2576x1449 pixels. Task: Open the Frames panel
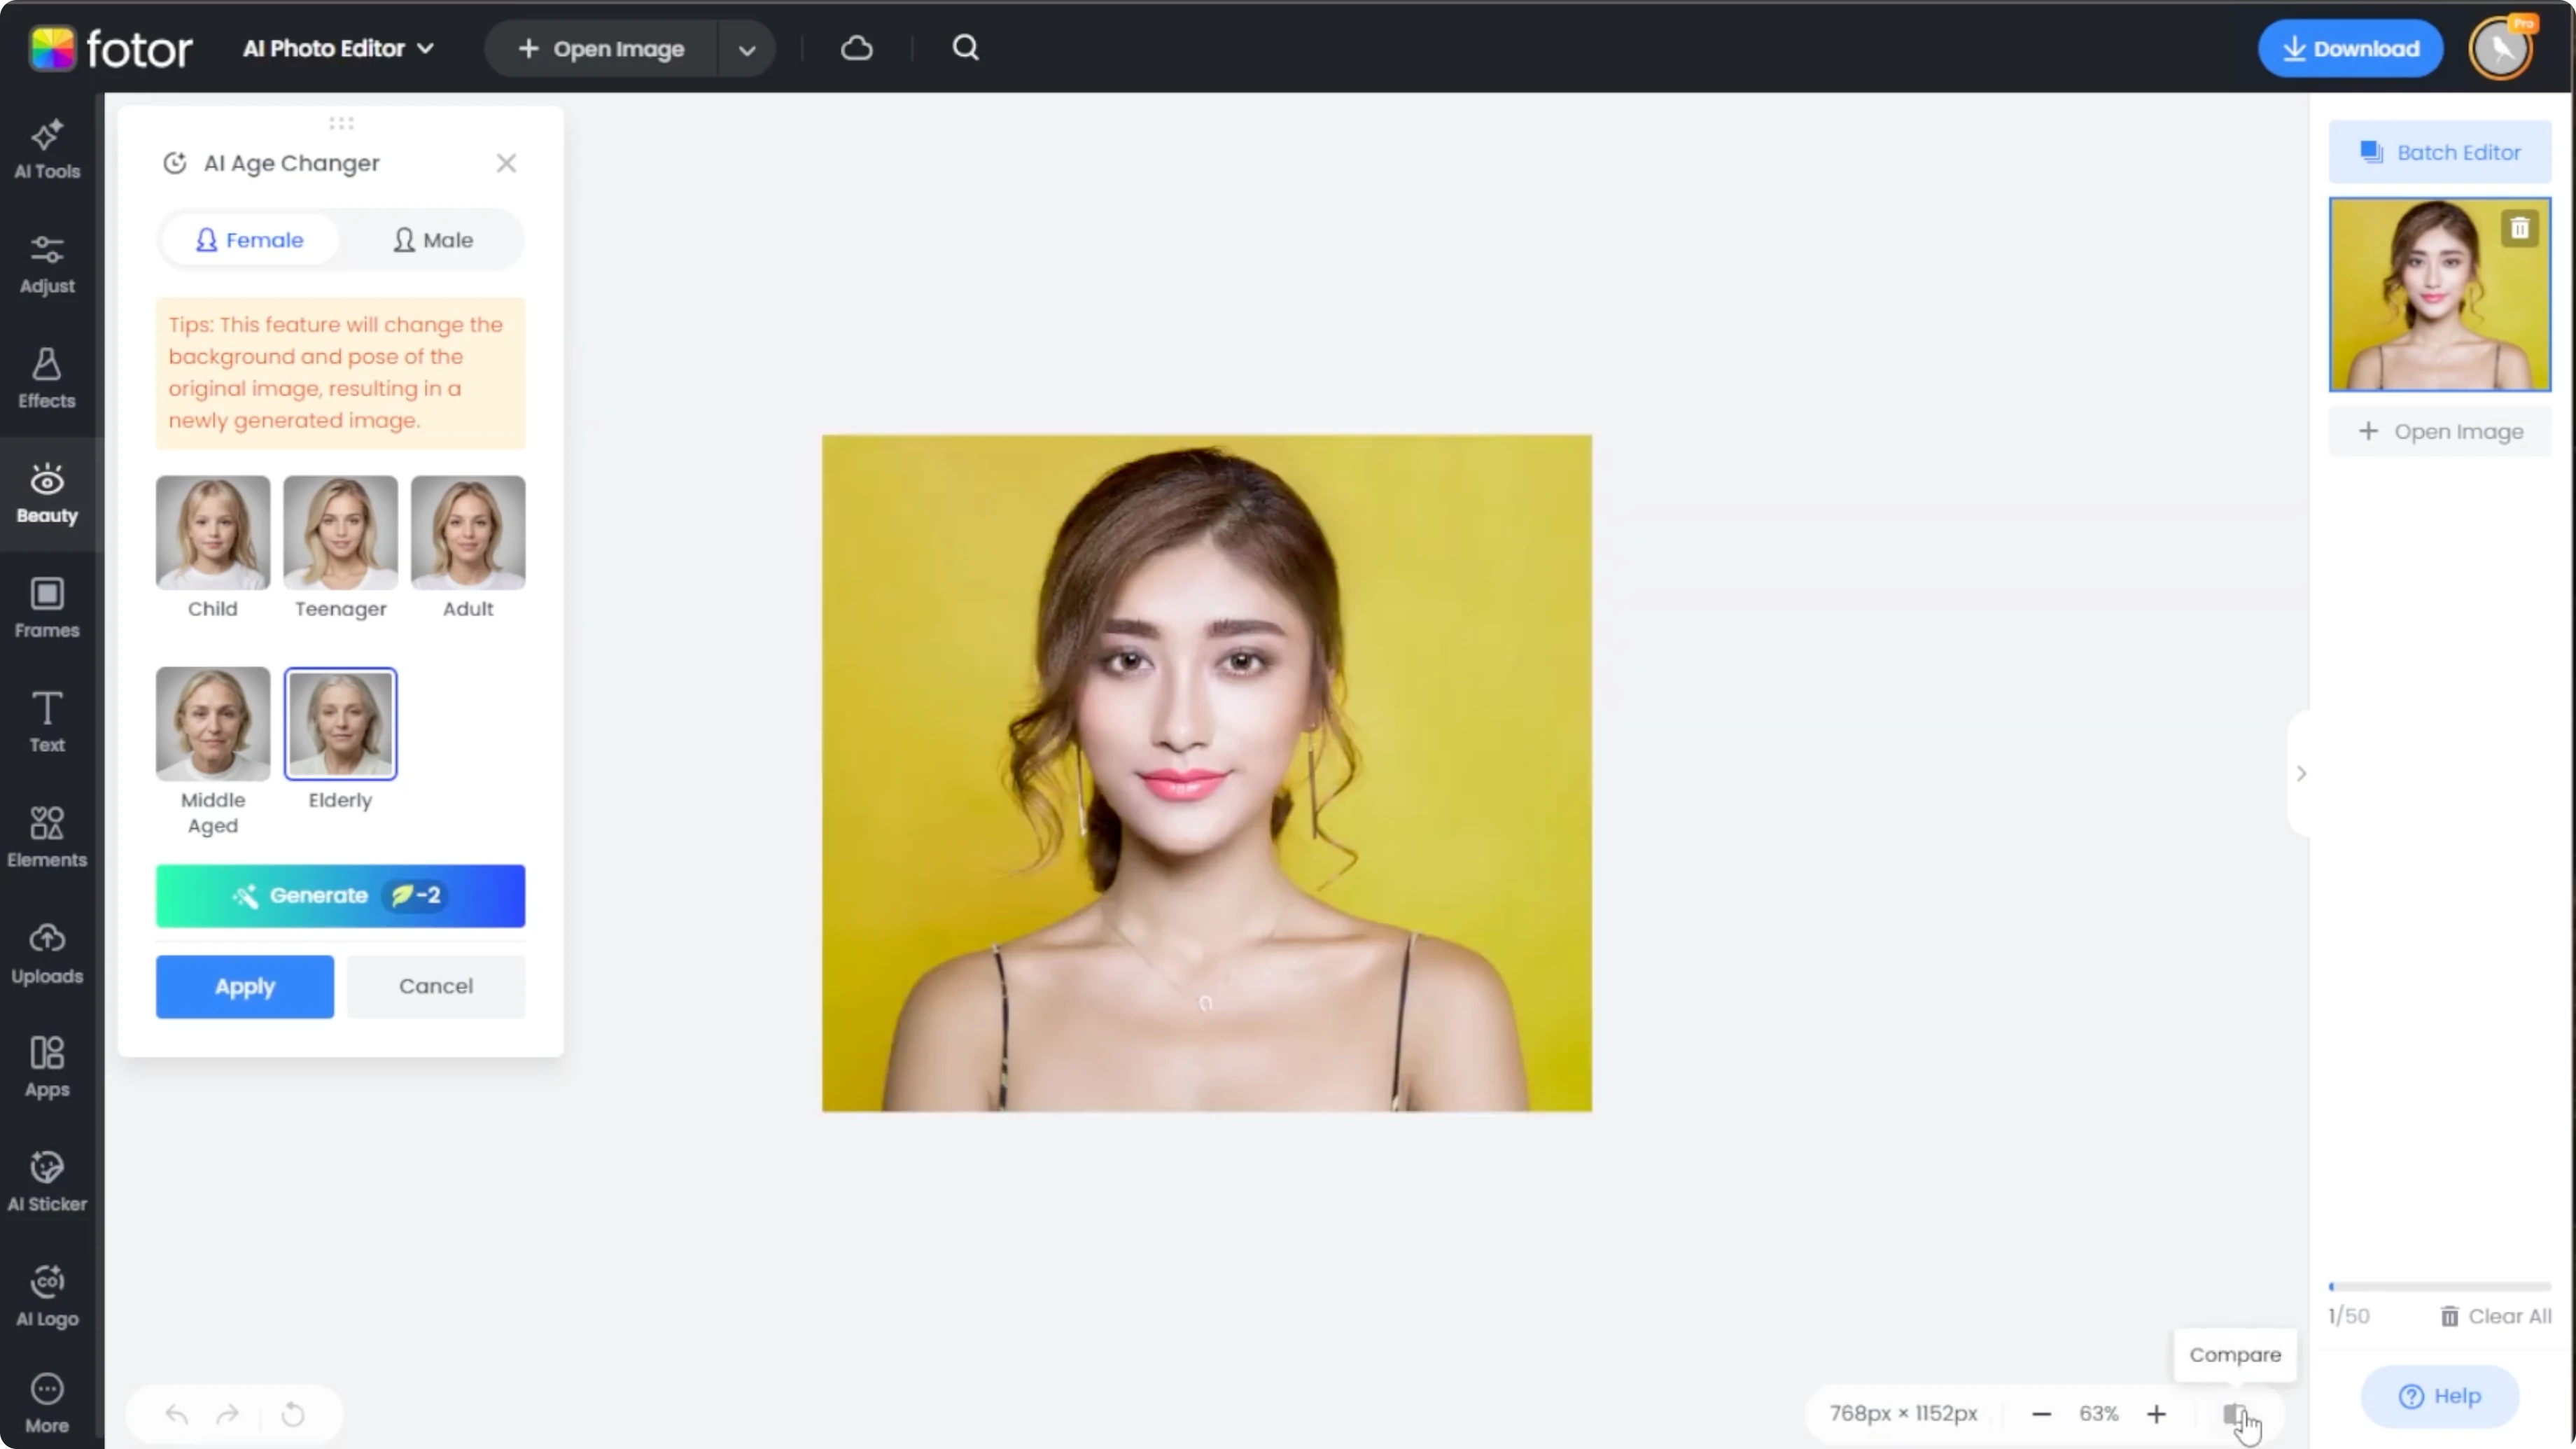point(47,609)
